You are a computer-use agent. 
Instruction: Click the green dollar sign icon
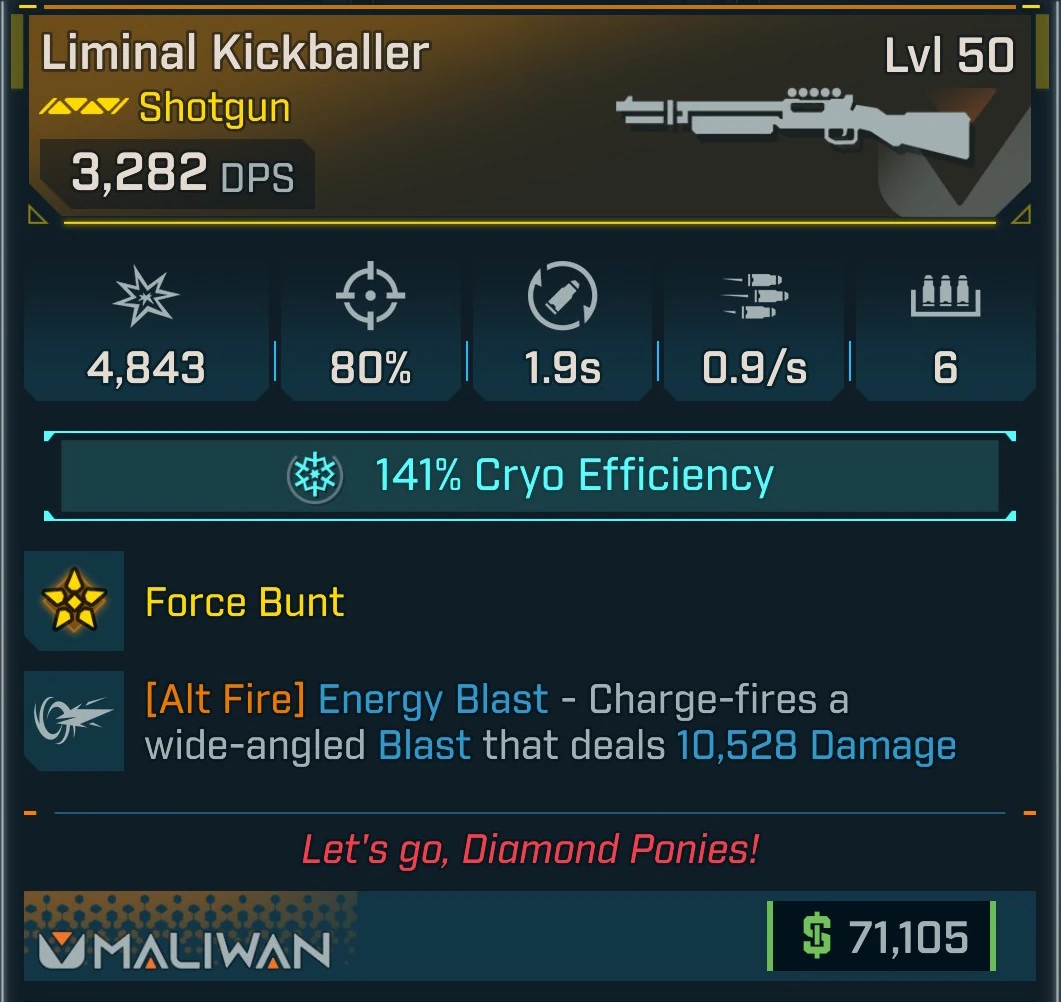point(816,936)
